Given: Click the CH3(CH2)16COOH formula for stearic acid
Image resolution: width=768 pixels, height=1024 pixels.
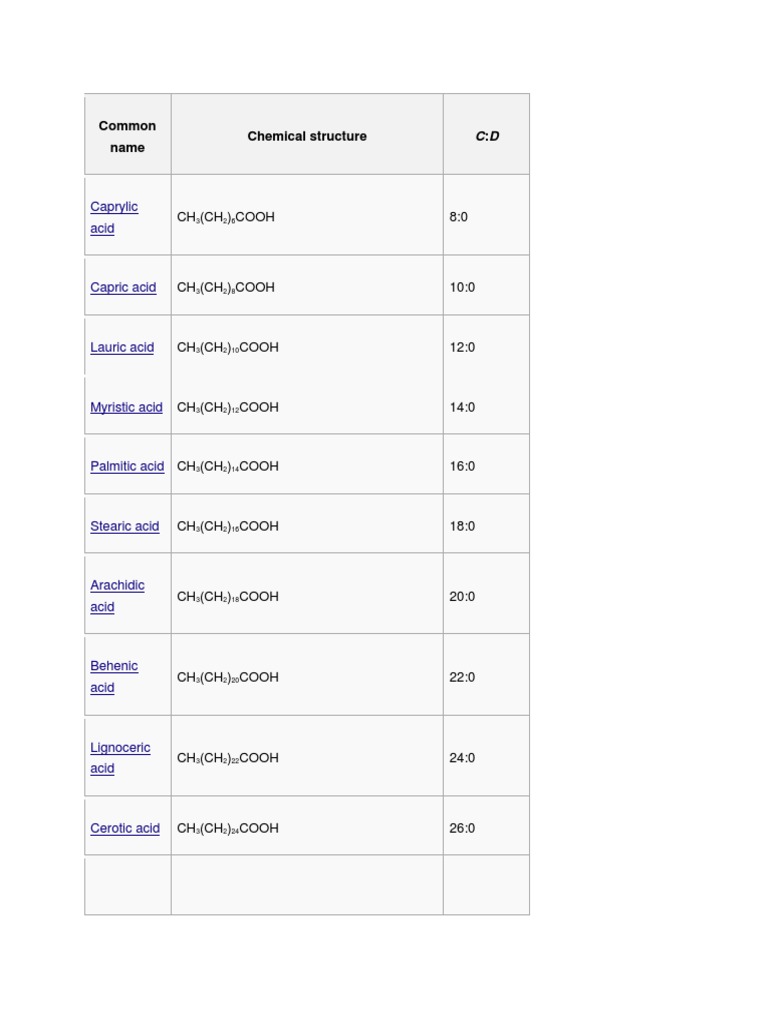Looking at the screenshot, I should tap(228, 526).
